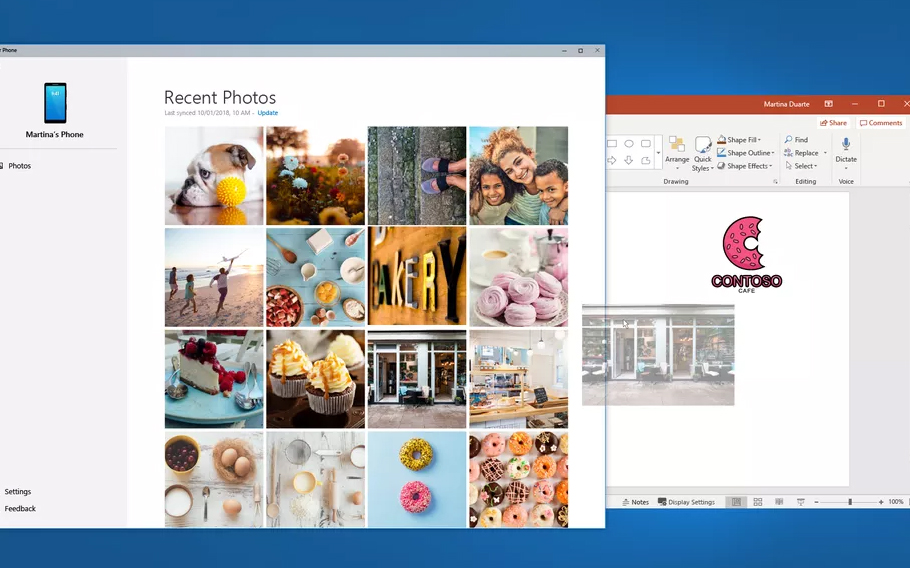Select Photos in the phone sidebar
Image resolution: width=910 pixels, height=568 pixels.
pos(20,166)
